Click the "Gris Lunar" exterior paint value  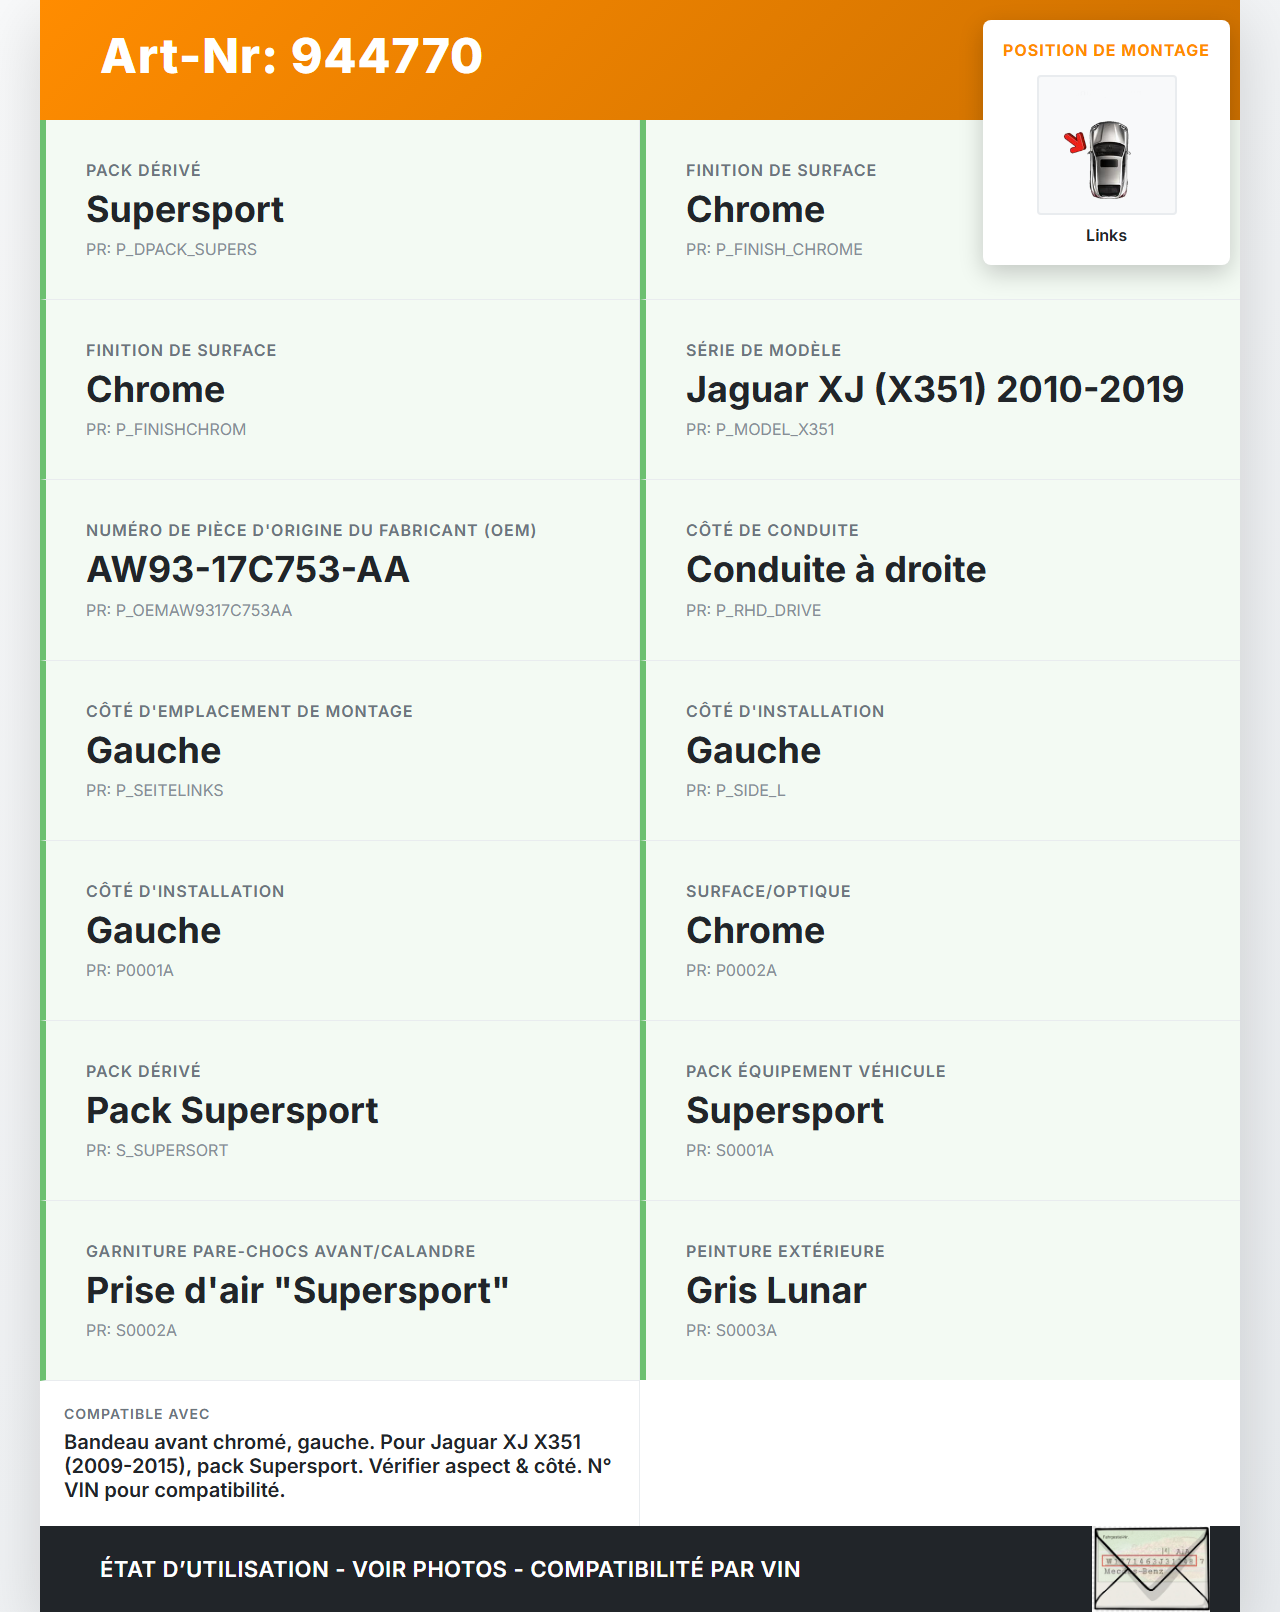[x=775, y=1291]
